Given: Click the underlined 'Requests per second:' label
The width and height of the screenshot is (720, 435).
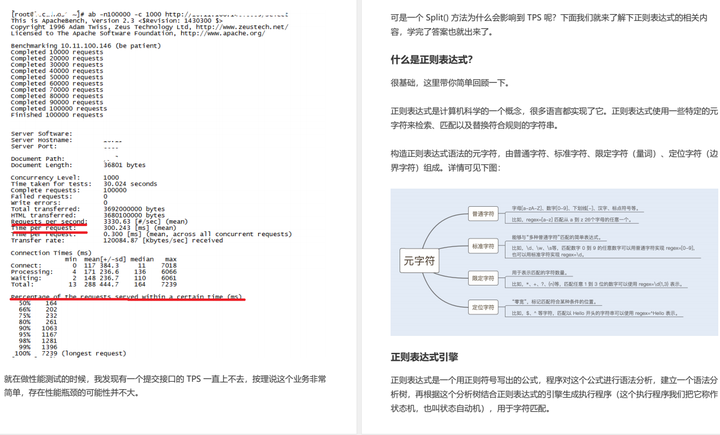Looking at the screenshot, I should tap(49, 221).
